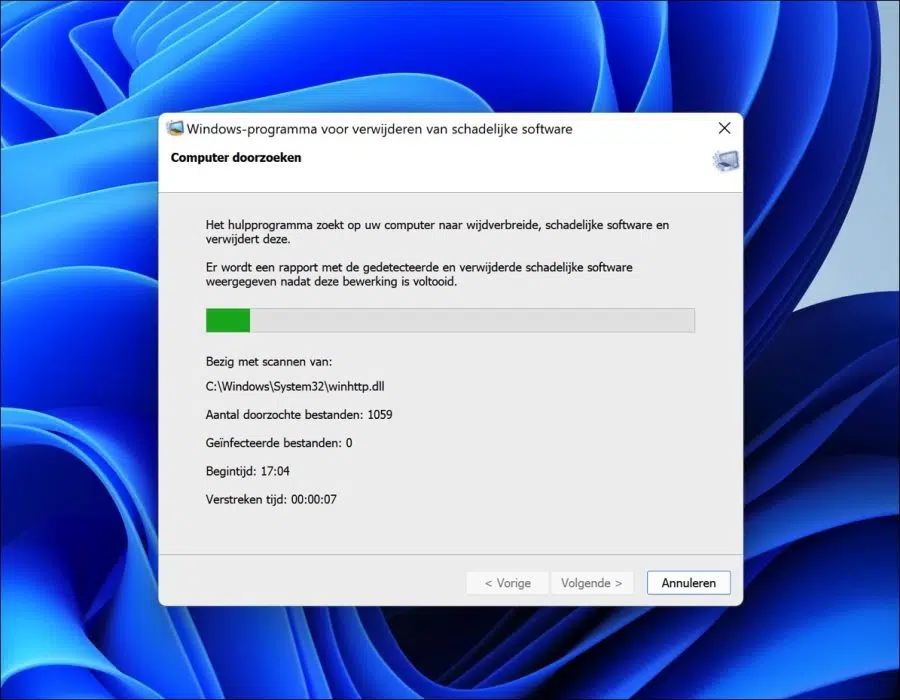Click 'Aantal doorzochte bestanden: 1059' text
The height and width of the screenshot is (700, 900).
[299, 414]
